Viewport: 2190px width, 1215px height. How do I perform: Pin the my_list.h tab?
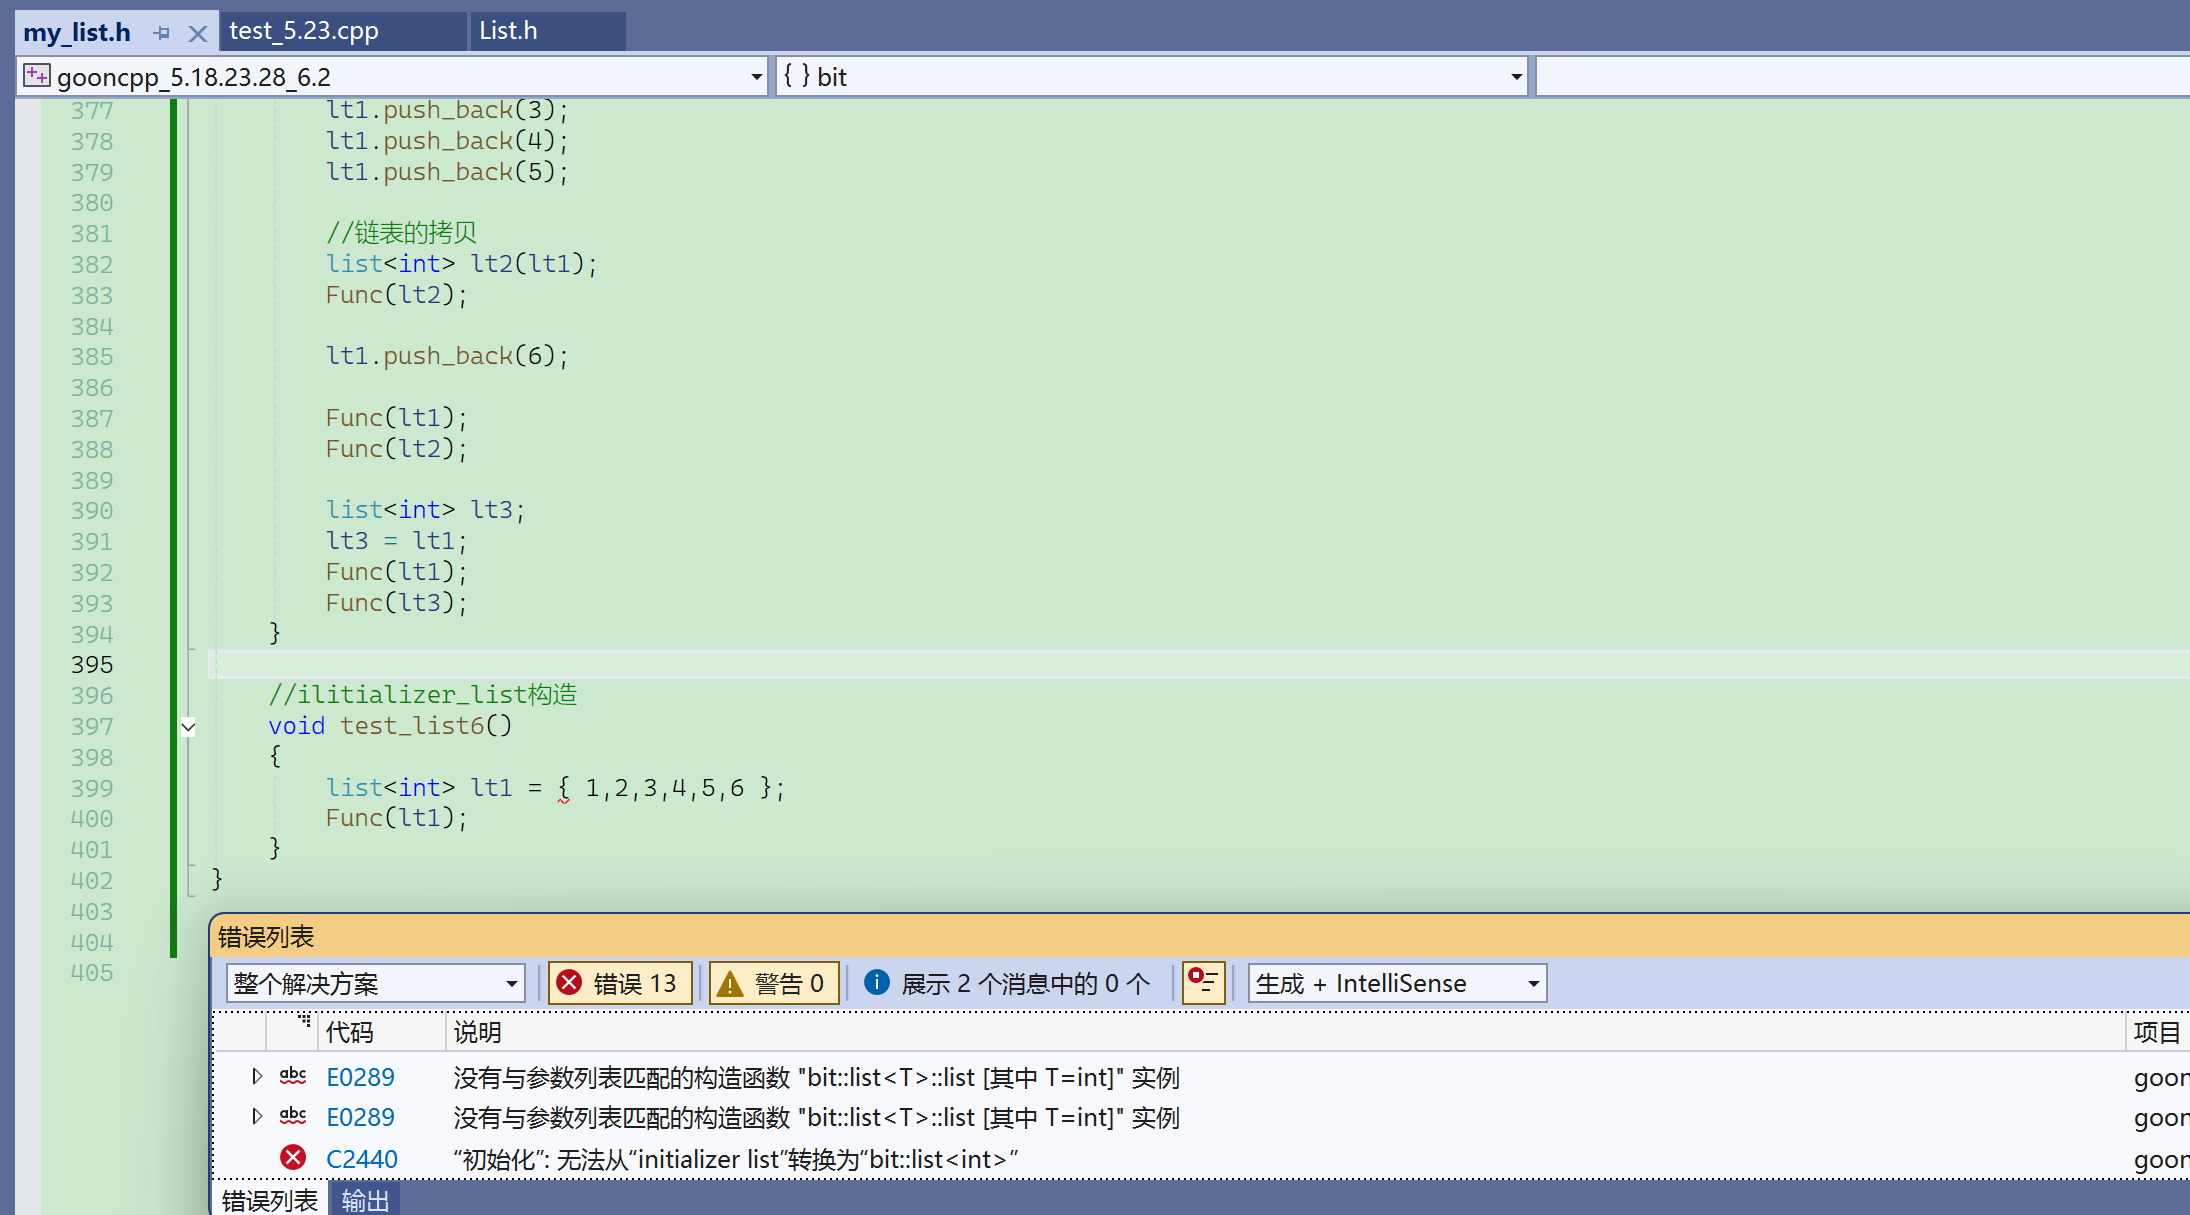point(162,33)
